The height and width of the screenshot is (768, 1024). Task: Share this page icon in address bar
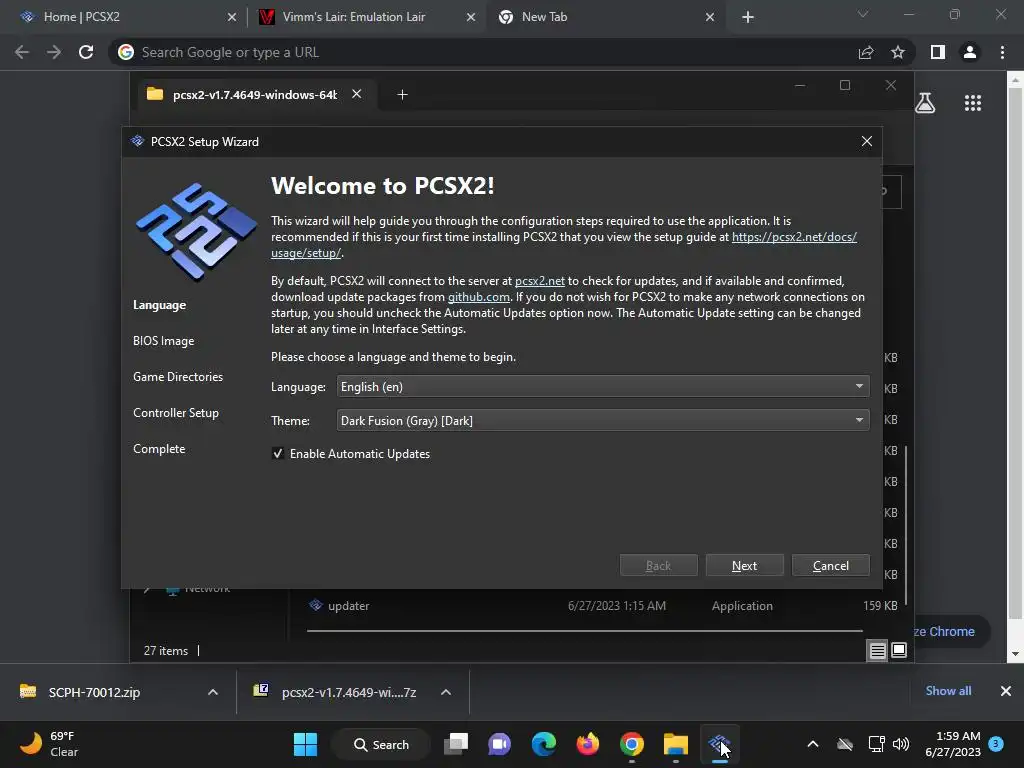[x=866, y=52]
